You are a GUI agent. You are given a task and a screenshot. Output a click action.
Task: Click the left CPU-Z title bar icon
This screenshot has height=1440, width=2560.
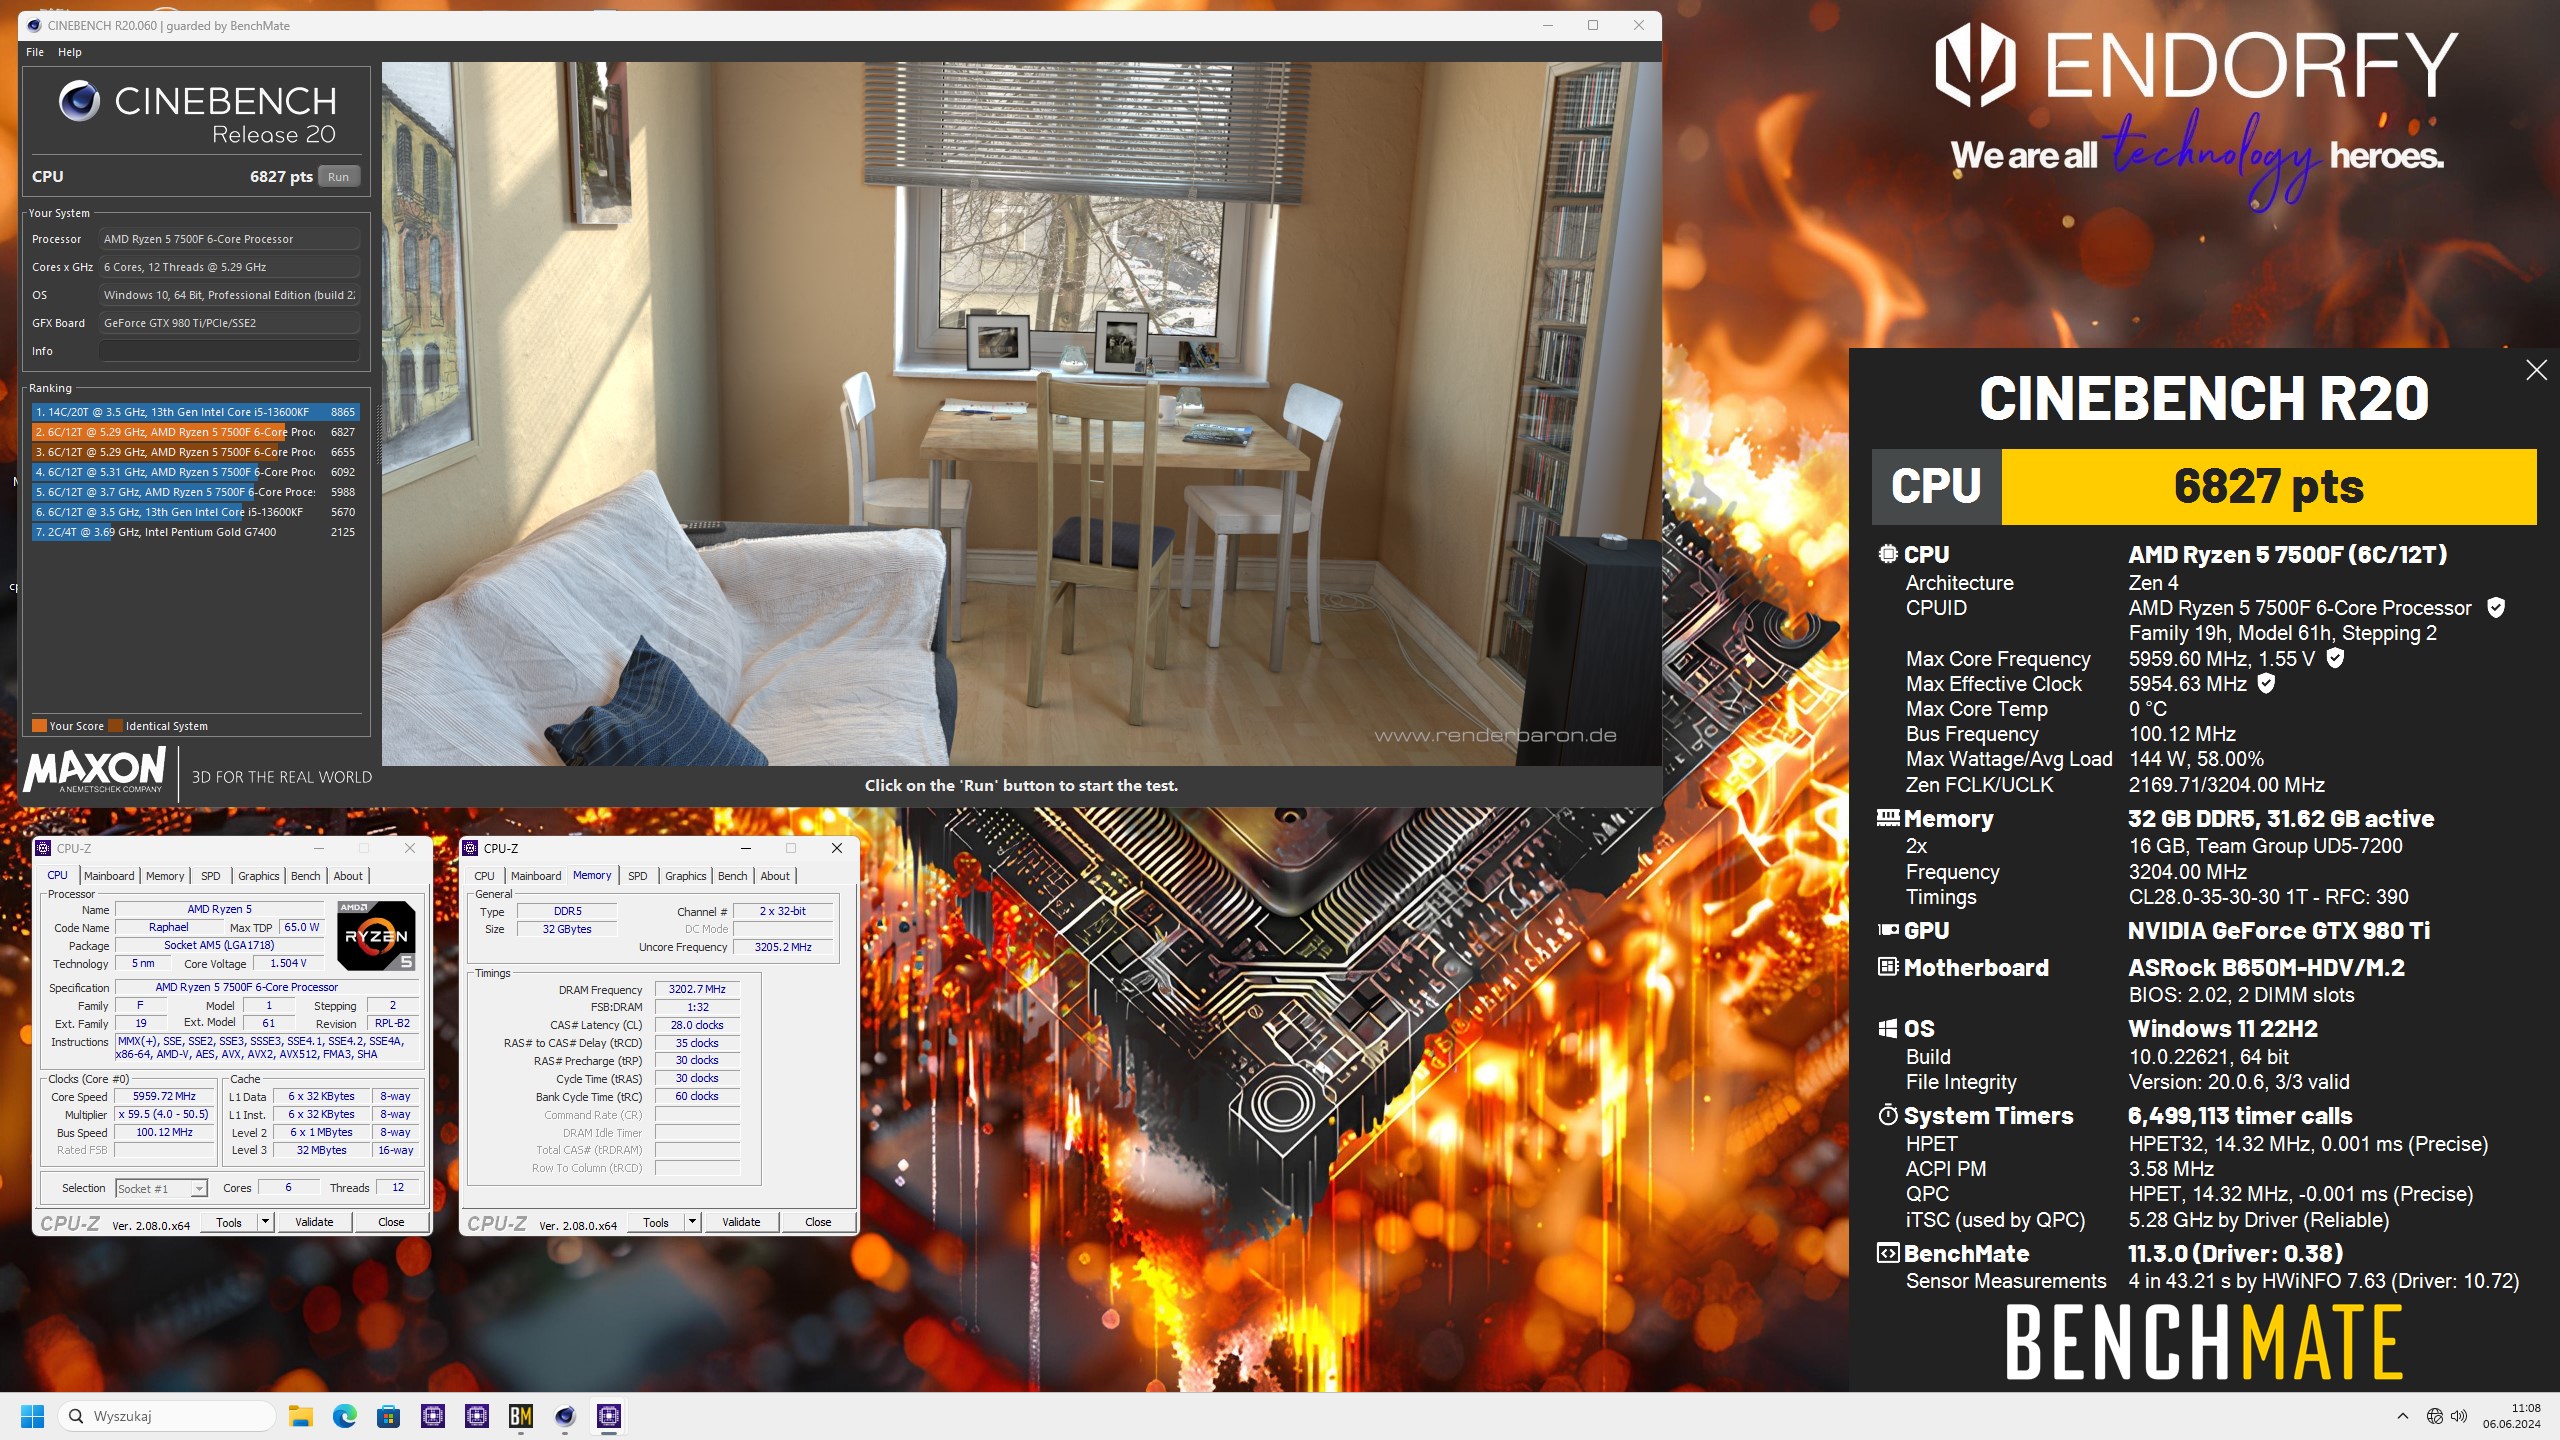[43, 848]
